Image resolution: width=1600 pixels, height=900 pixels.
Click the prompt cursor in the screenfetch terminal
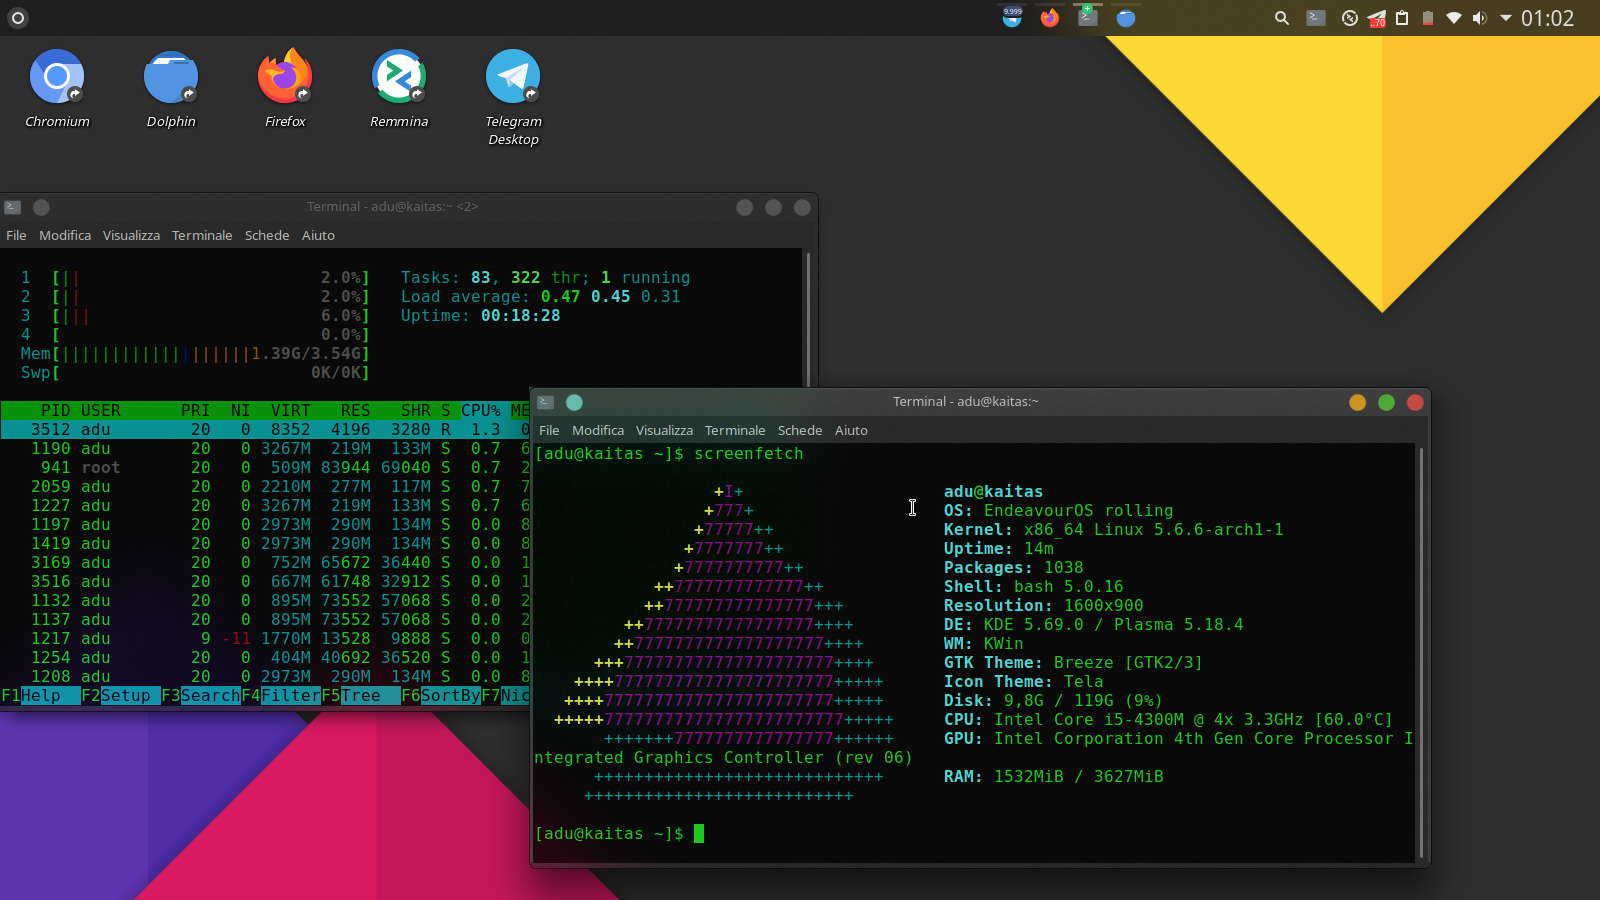pyautogui.click(x=699, y=833)
